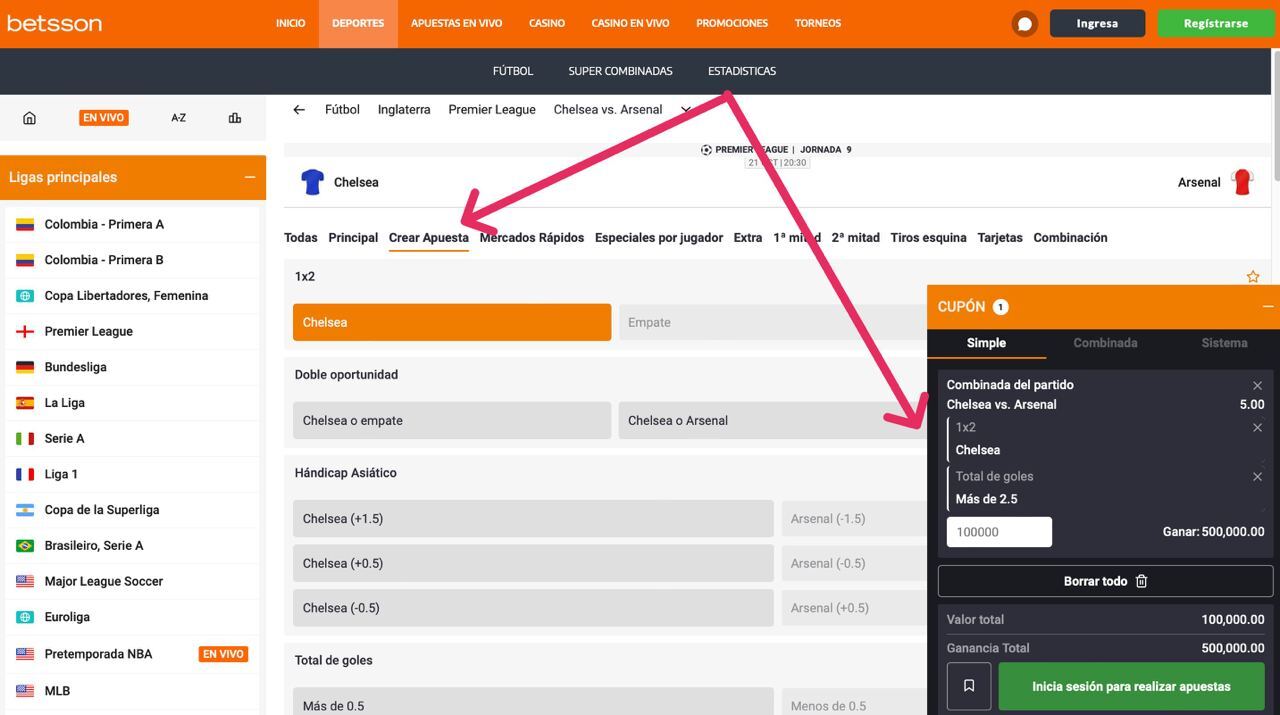This screenshot has height=715, width=1280.
Task: Select the Combinada bet slip tab
Action: [x=1105, y=343]
